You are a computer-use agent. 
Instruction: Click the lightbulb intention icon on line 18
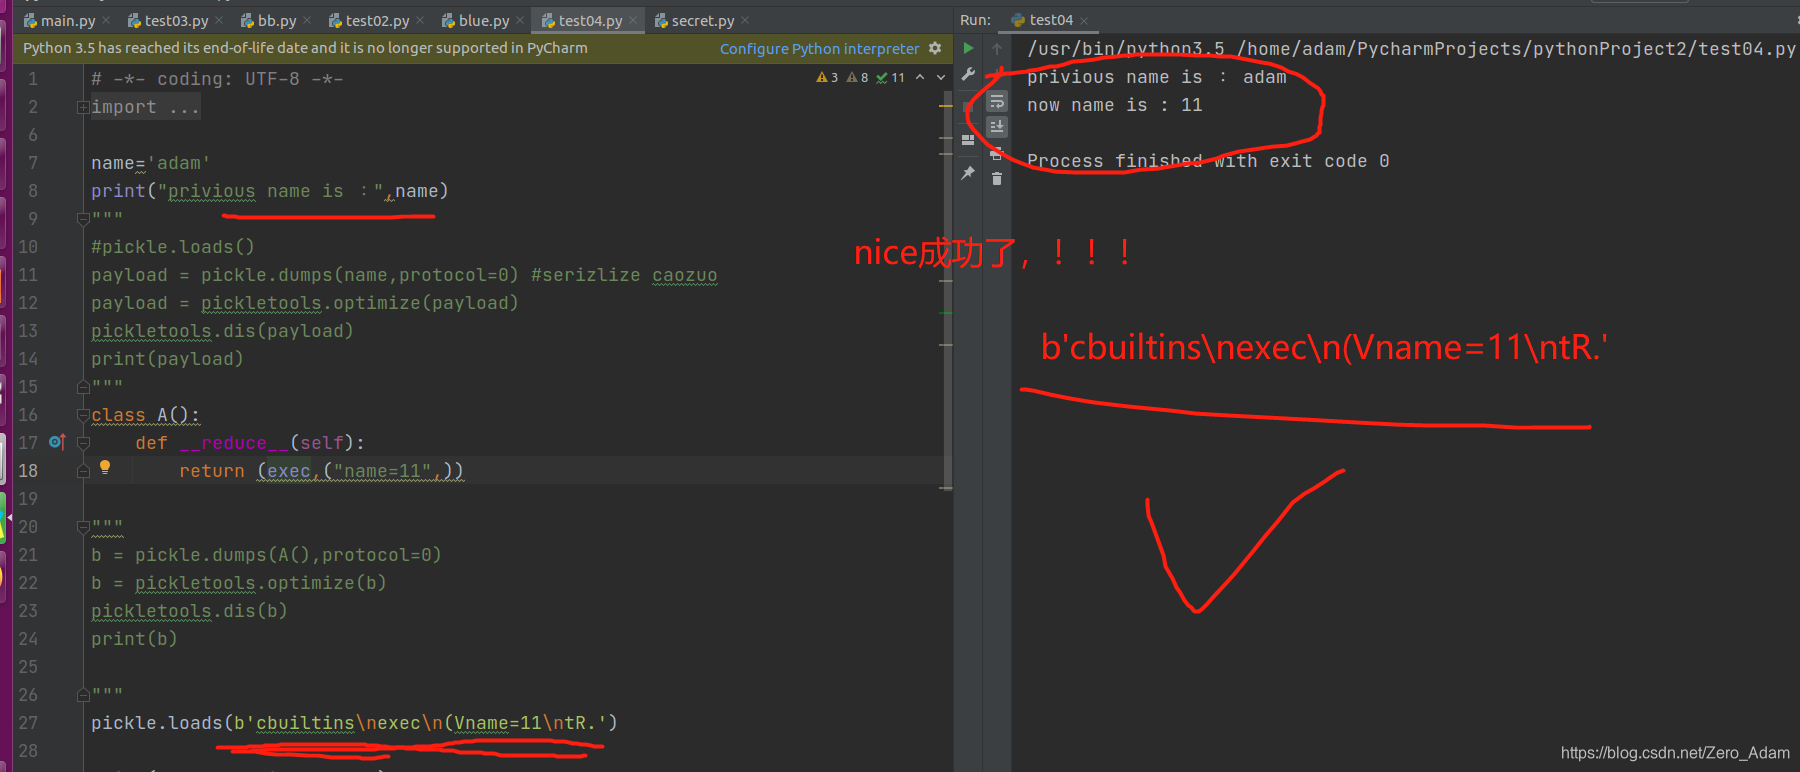[105, 467]
